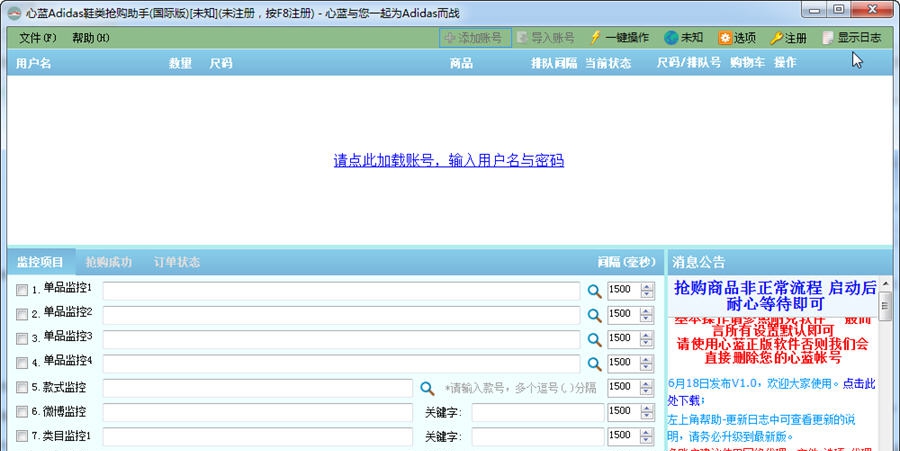The width and height of the screenshot is (900, 451).
Task: Click the 款式监控 interval stepper arrows
Action: tap(647, 388)
